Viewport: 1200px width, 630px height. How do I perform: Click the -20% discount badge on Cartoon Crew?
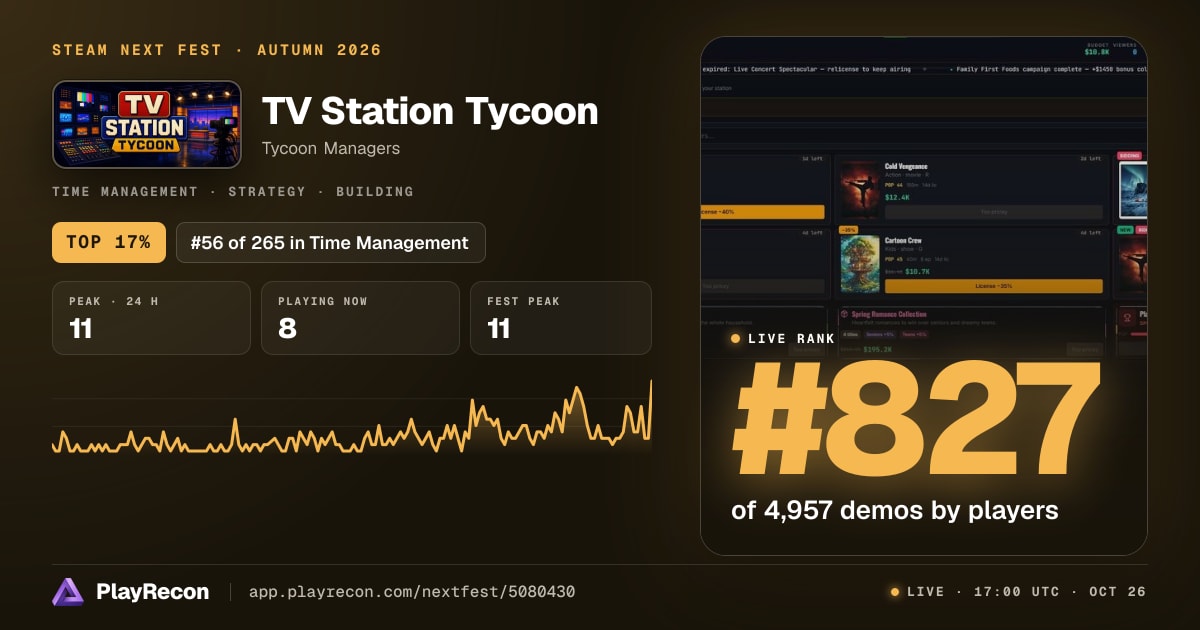click(x=849, y=229)
